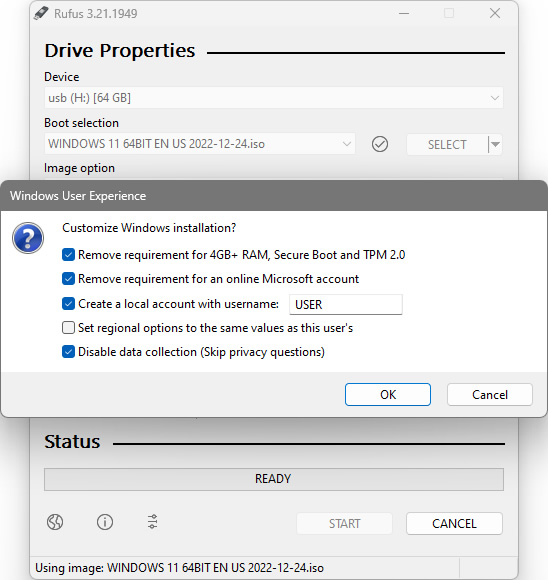Click the ISO checksum checkmark icon
Screen dimensions: 548x580
380,144
